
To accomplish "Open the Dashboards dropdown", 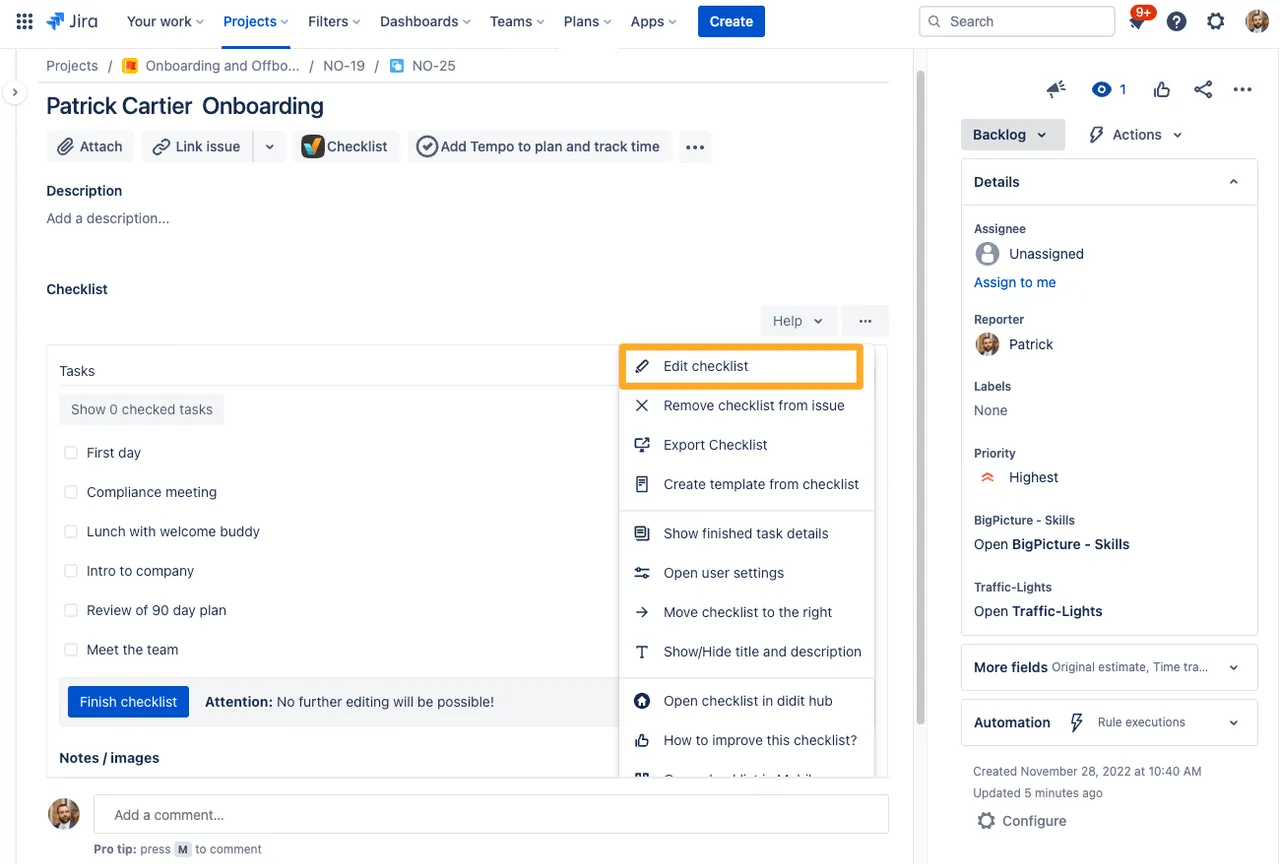I will [x=426, y=21].
